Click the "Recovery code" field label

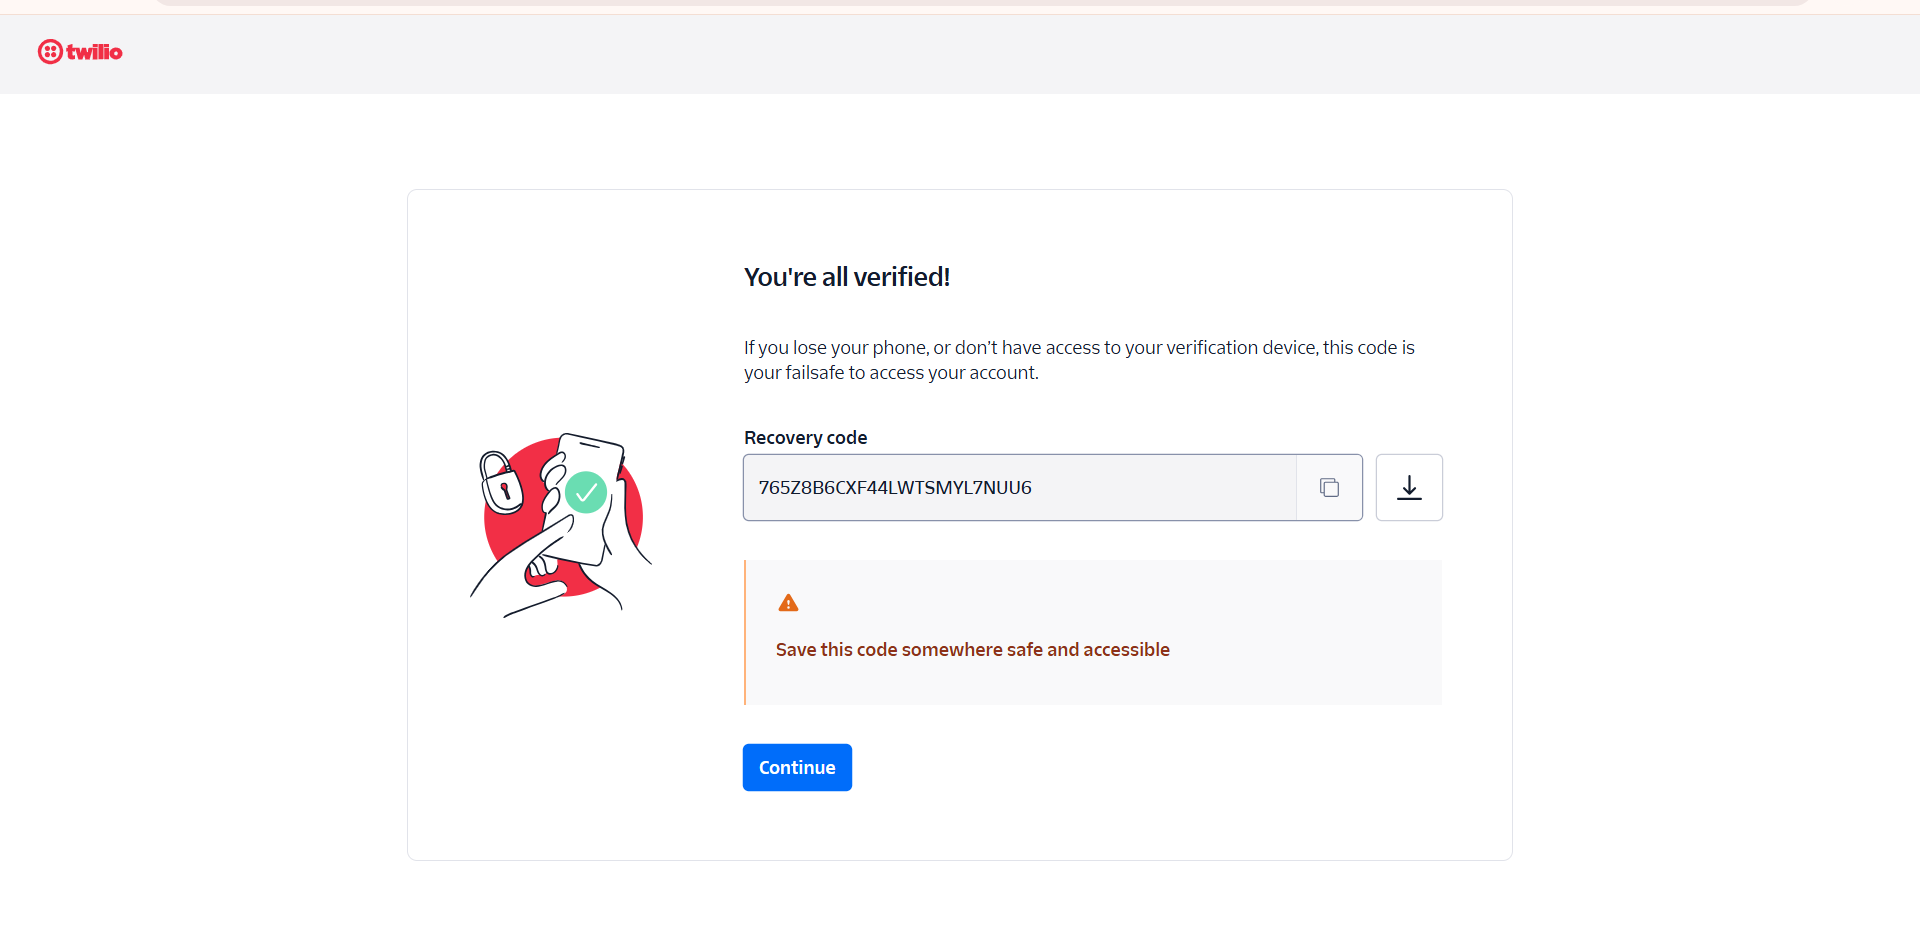tap(805, 438)
